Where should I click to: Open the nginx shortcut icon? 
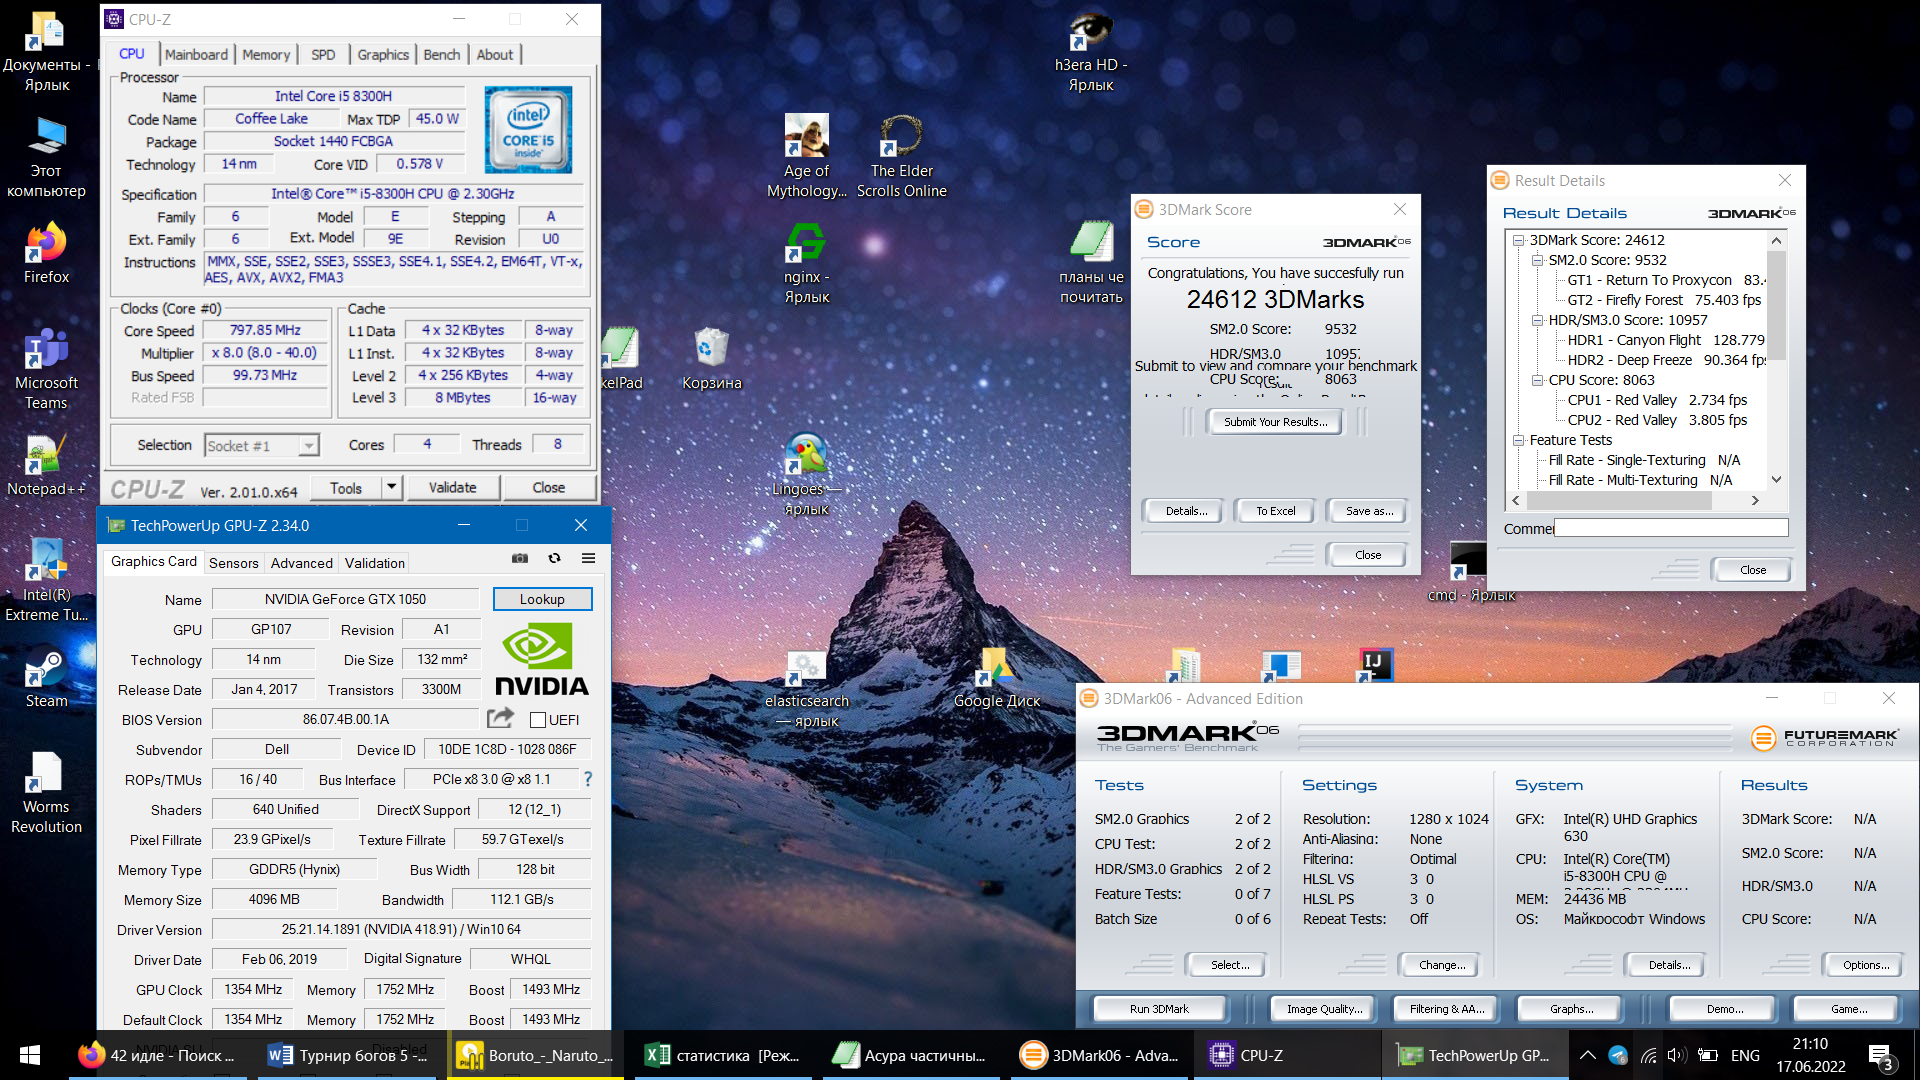click(807, 264)
